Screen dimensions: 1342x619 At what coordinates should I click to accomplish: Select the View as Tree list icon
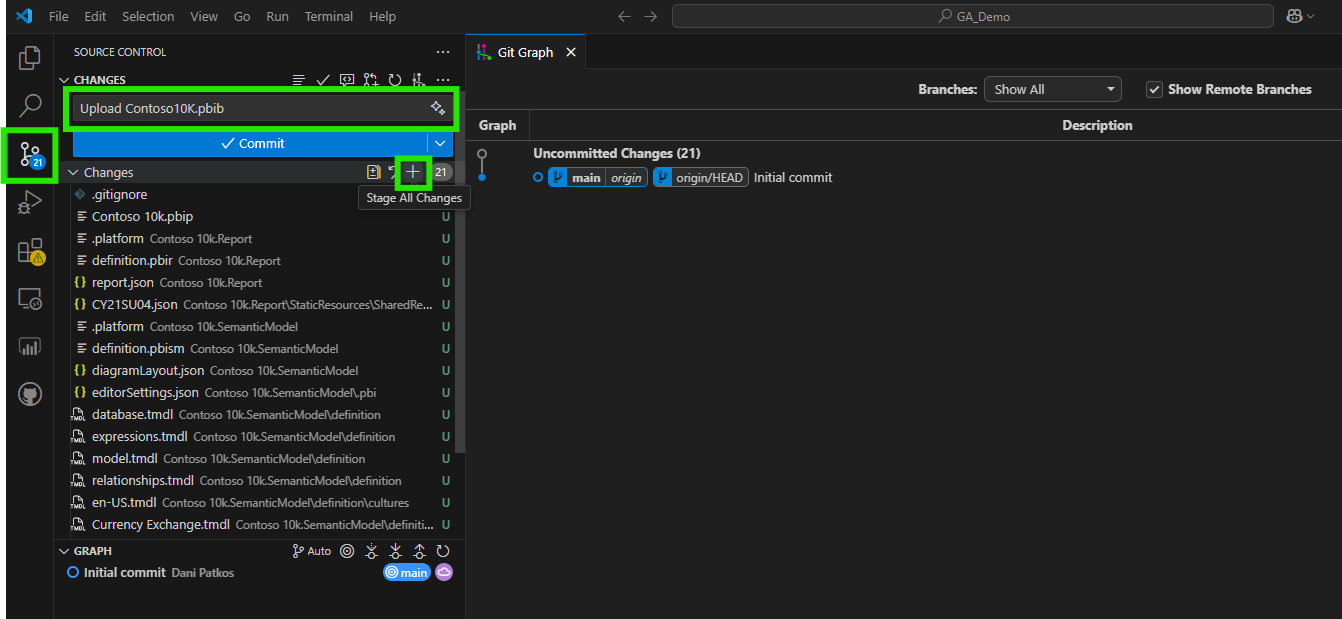pyautogui.click(x=298, y=79)
